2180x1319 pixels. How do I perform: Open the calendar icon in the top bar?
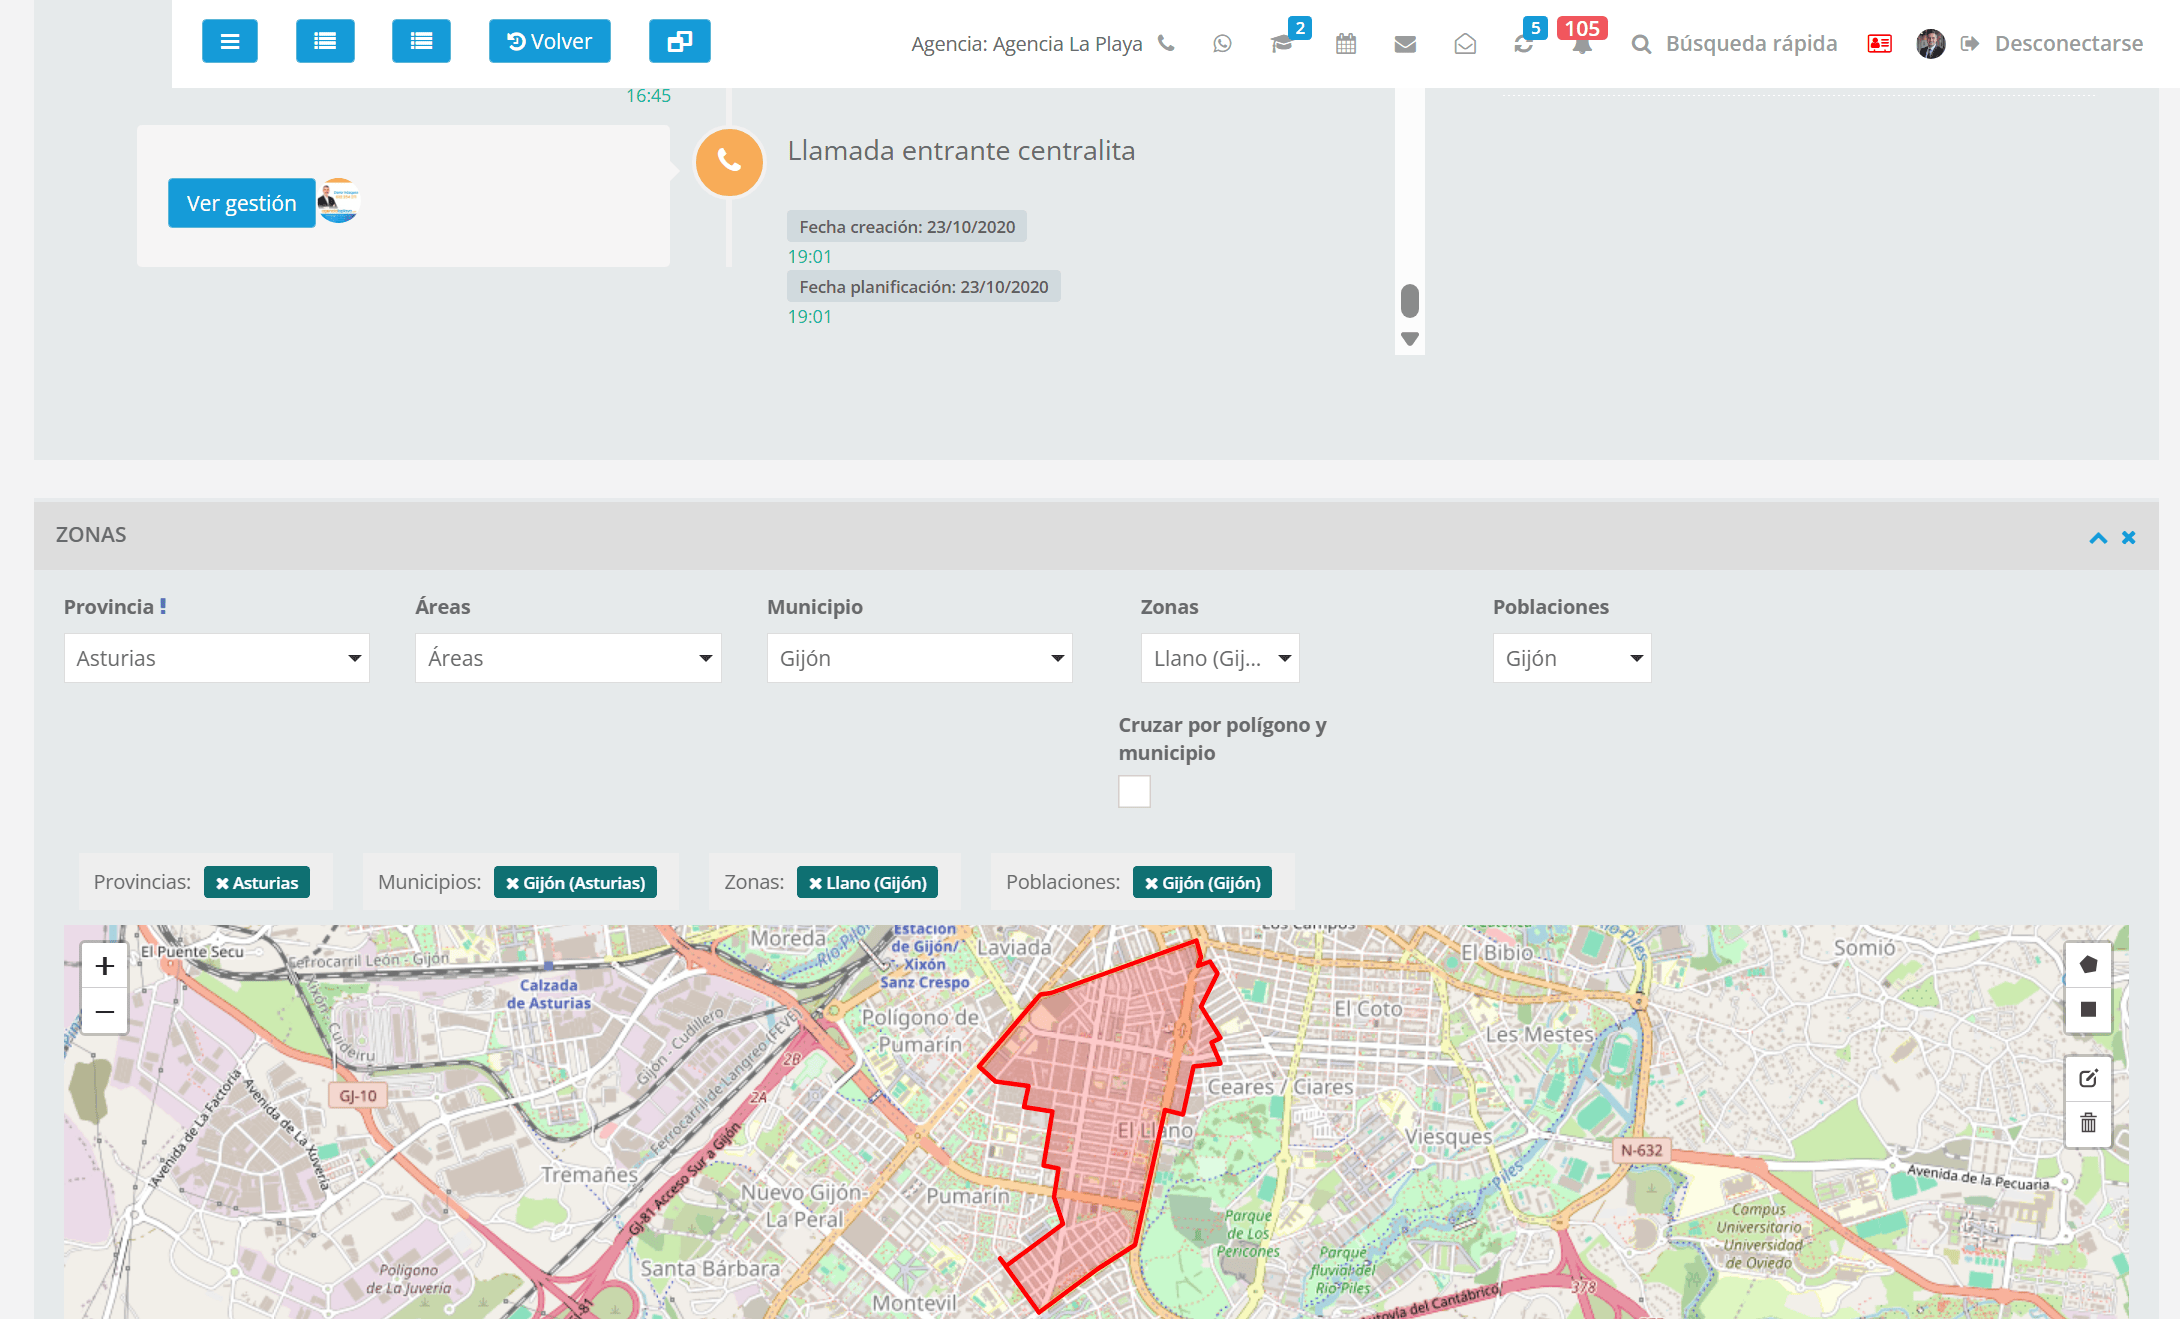(x=1346, y=43)
